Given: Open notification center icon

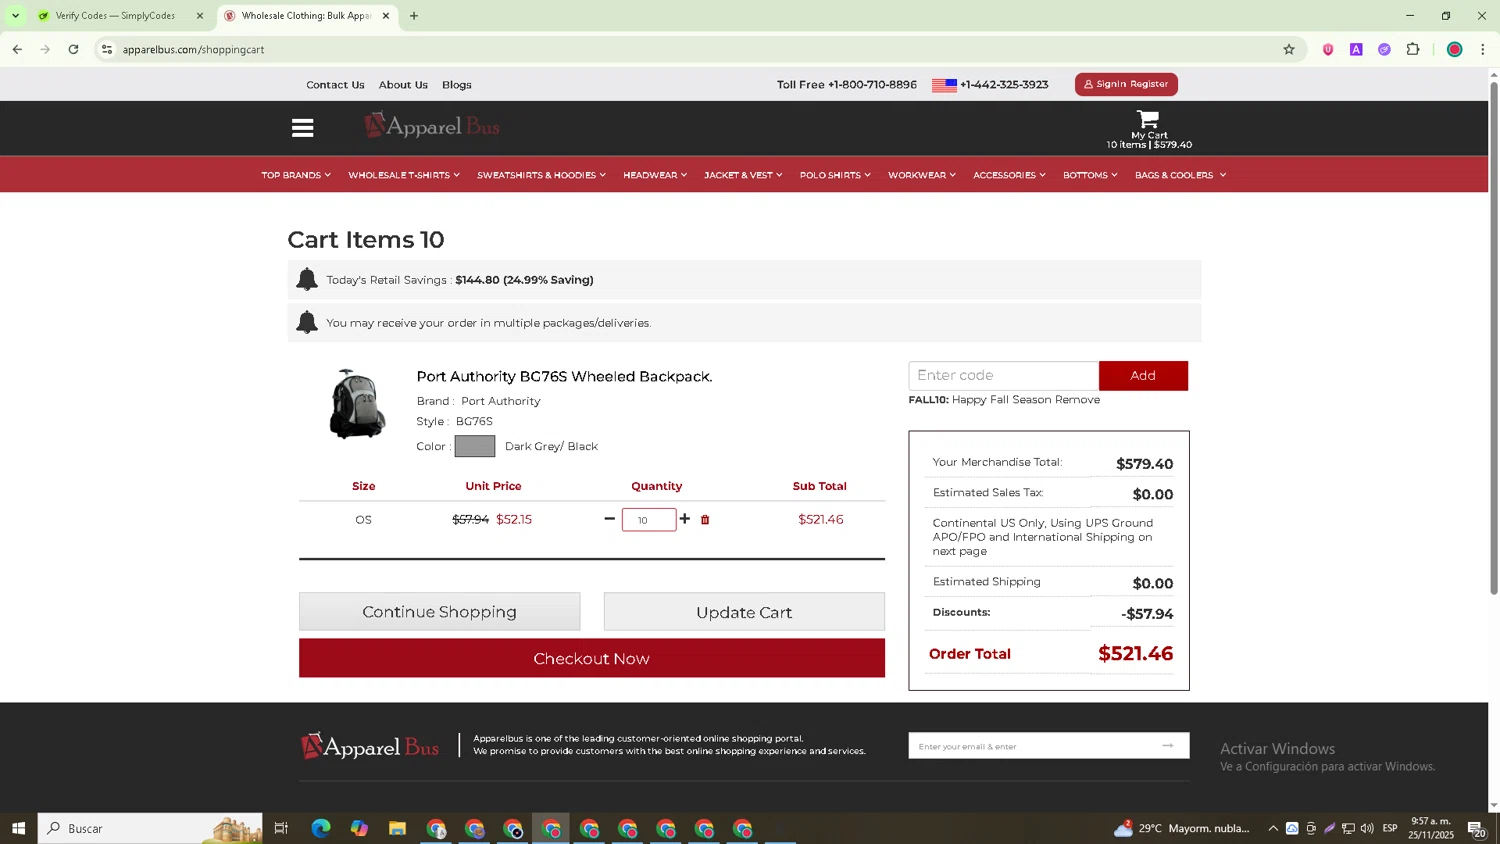Looking at the screenshot, I should click(1476, 828).
